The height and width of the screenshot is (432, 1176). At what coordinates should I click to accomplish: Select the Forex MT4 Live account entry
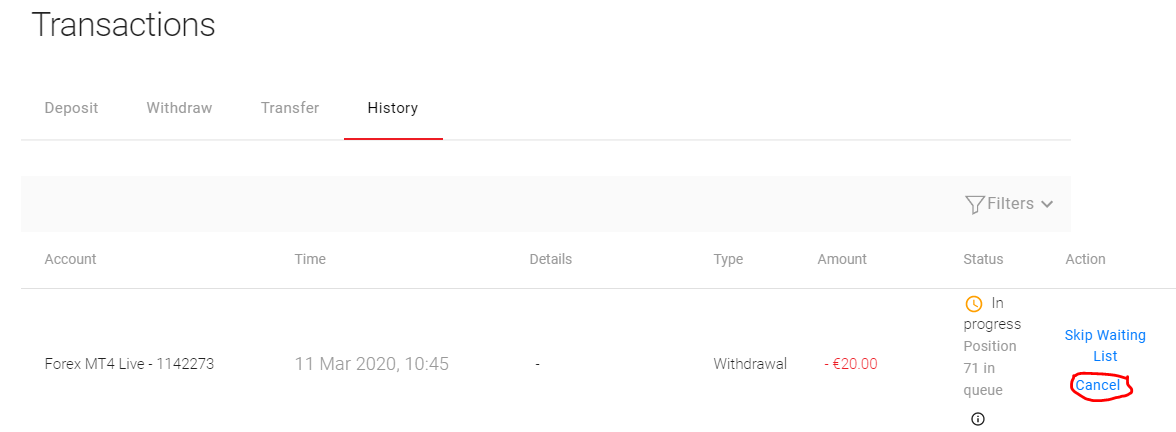pyautogui.click(x=129, y=364)
